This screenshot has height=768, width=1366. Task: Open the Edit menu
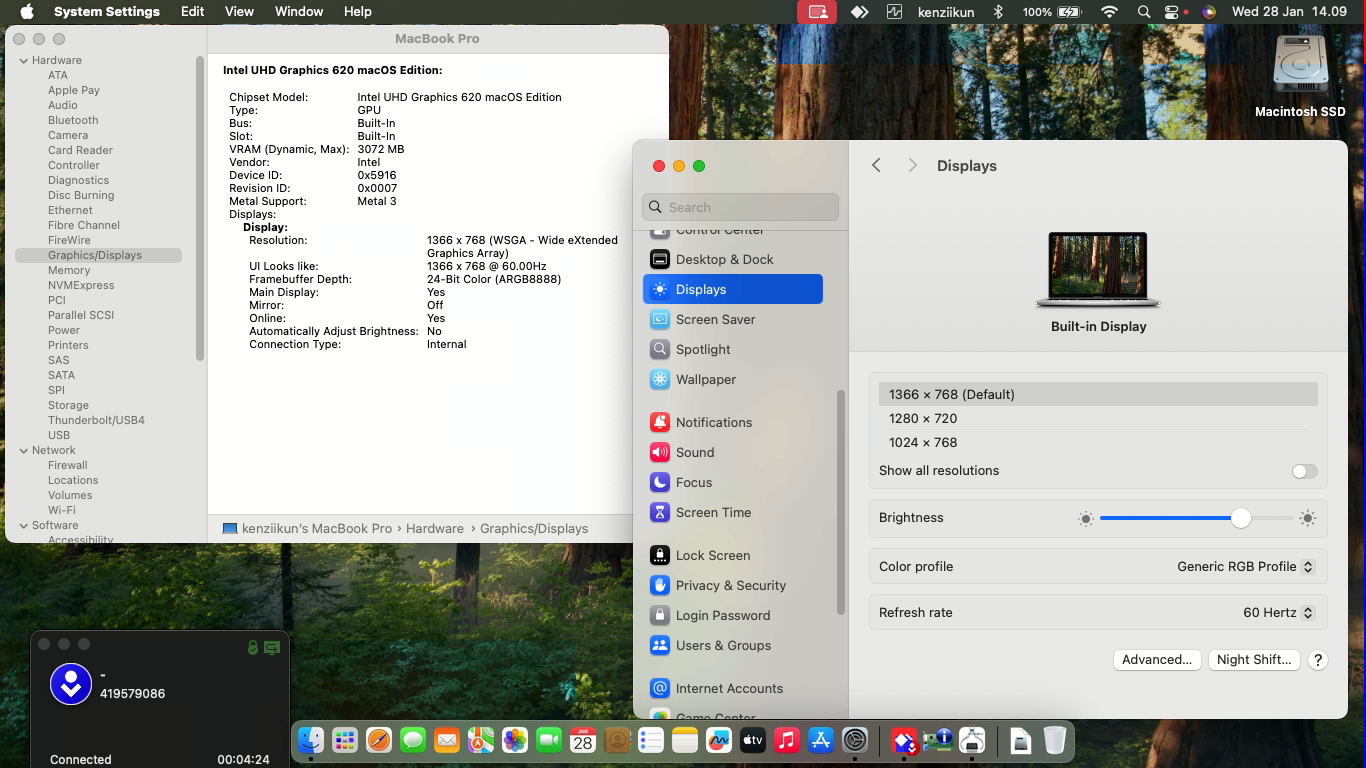tap(193, 12)
